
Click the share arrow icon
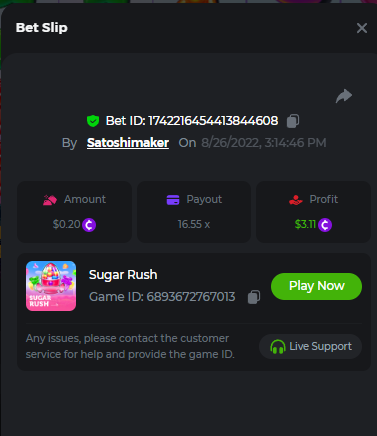[x=344, y=96]
